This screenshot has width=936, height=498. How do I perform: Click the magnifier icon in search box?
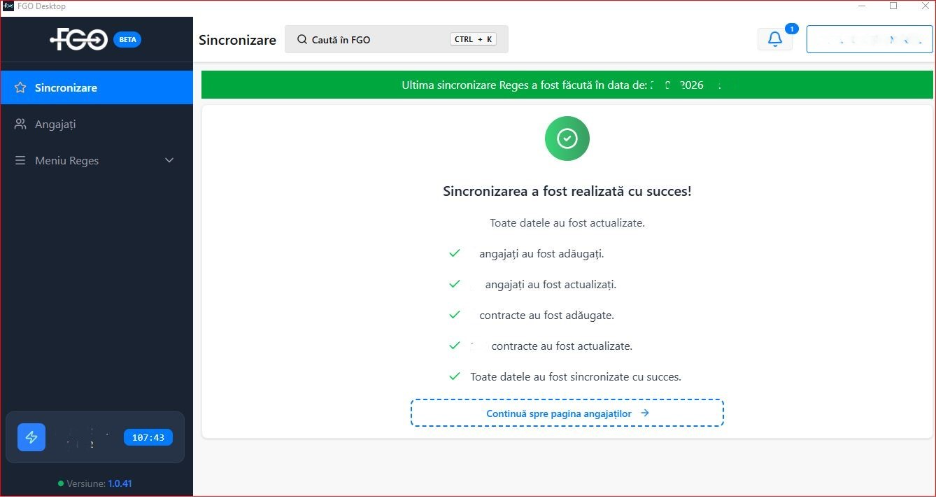pos(302,39)
